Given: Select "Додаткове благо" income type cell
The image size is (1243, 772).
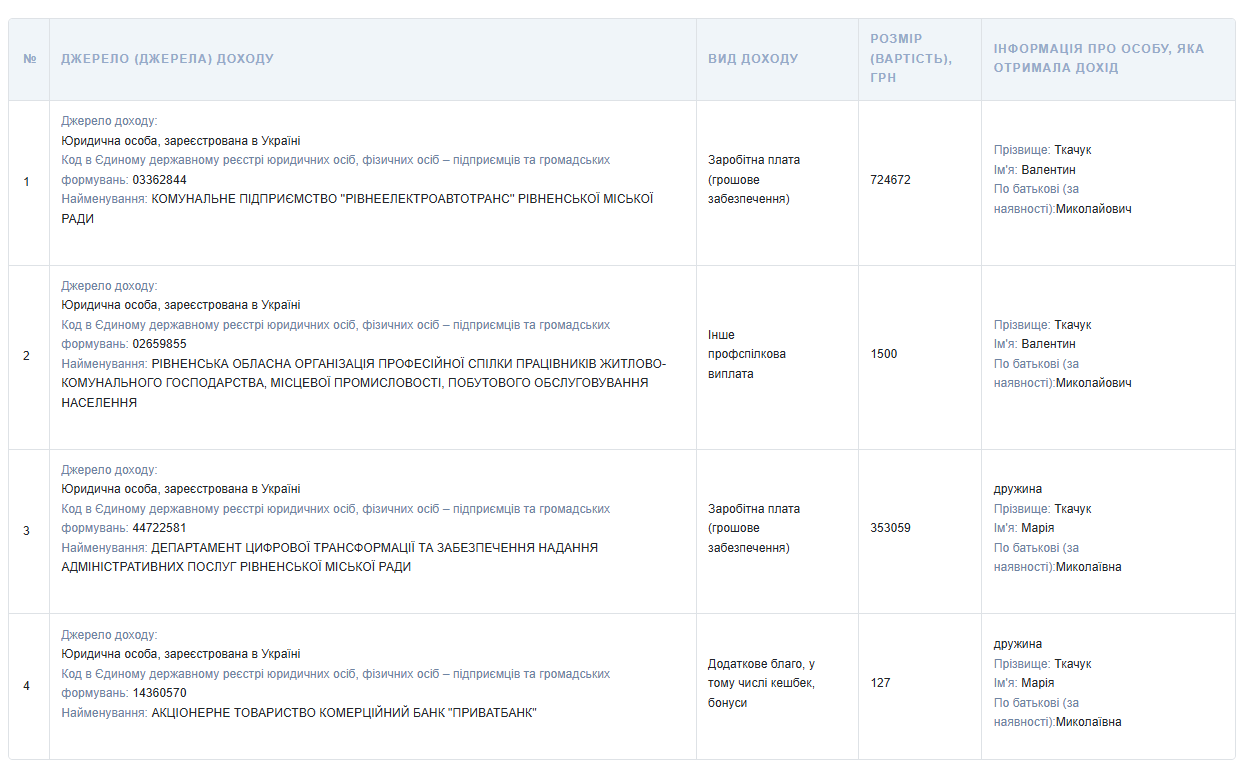Looking at the screenshot, I should tap(761, 683).
